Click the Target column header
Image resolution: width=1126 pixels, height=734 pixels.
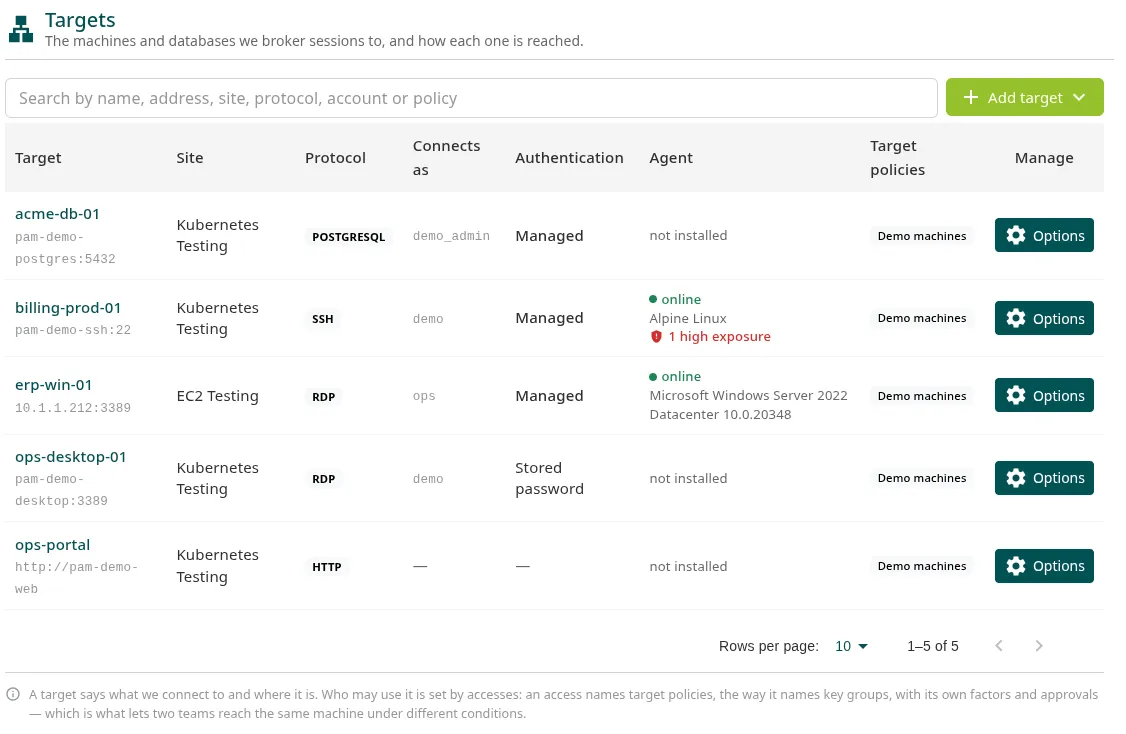[38, 158]
